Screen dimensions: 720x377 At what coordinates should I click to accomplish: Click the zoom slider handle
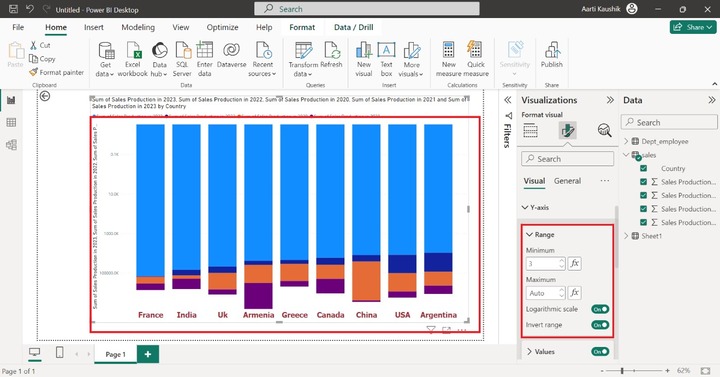[622, 370]
